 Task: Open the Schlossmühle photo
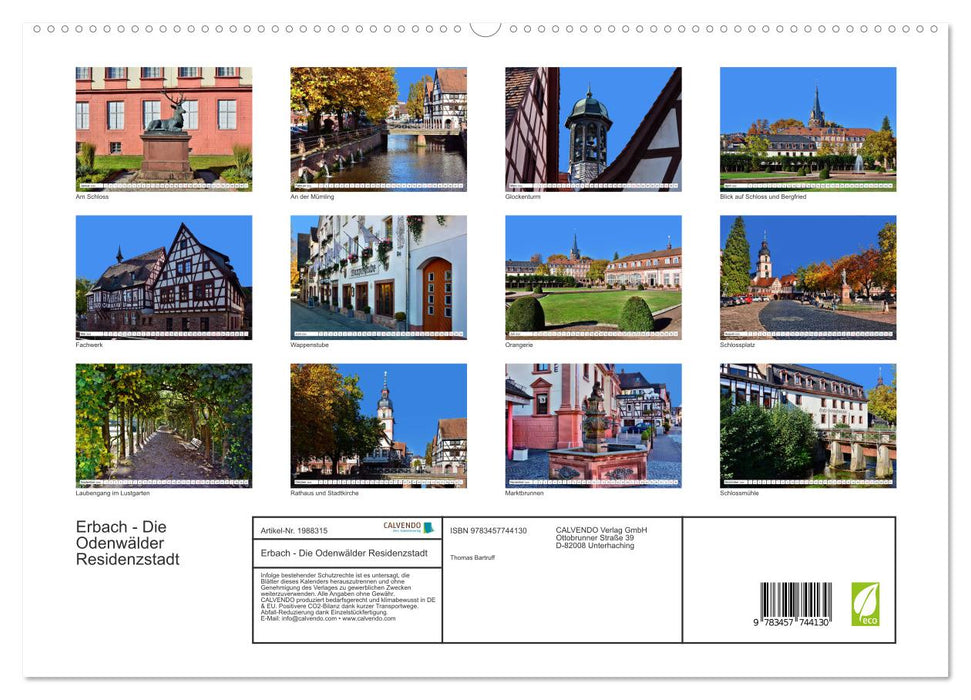click(x=807, y=426)
